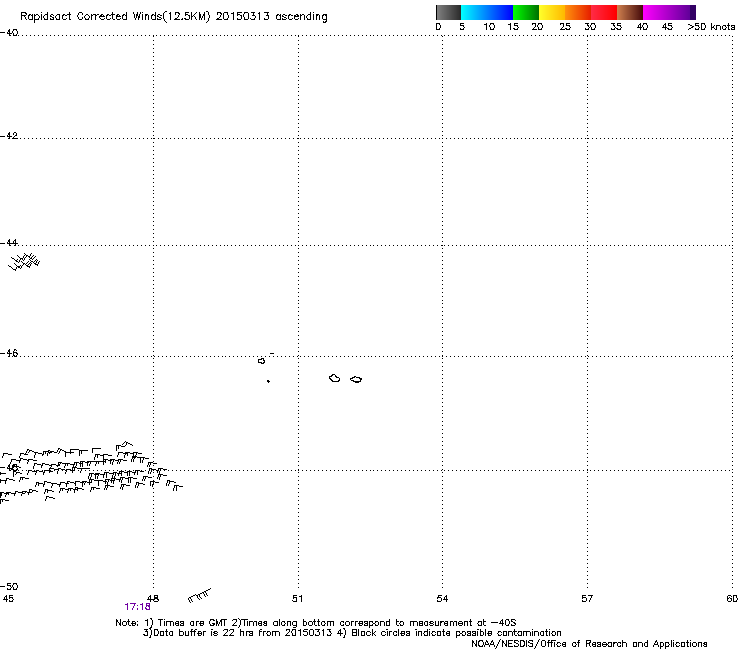740x650 pixels.
Task: Click the latitude label '-44'
Action: [x=9, y=243]
